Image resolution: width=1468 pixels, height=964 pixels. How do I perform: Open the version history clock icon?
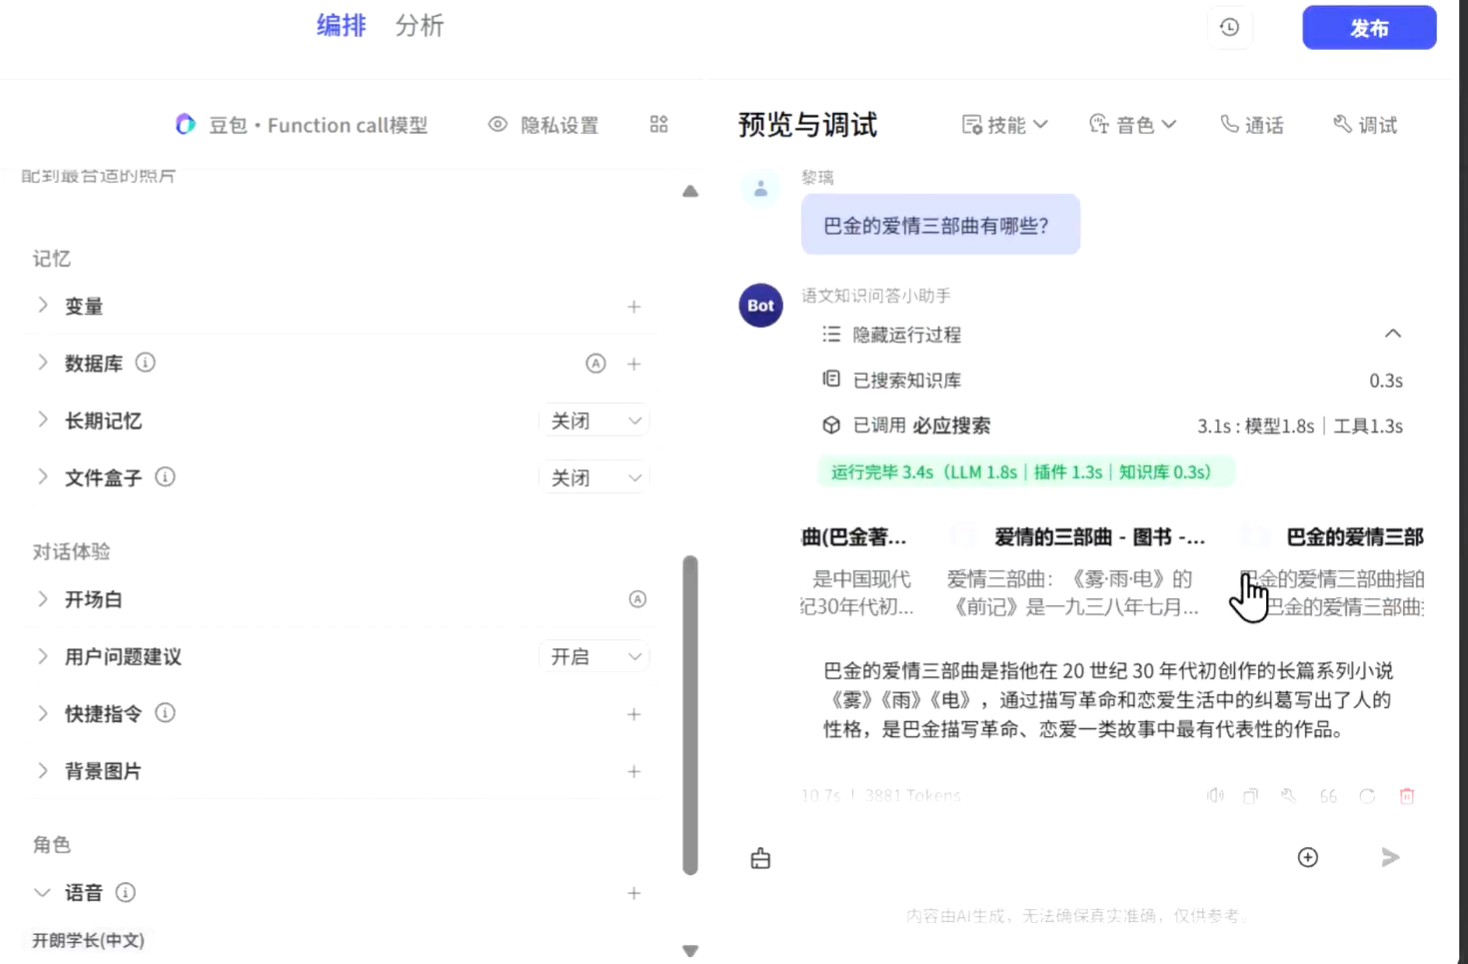pos(1229,28)
